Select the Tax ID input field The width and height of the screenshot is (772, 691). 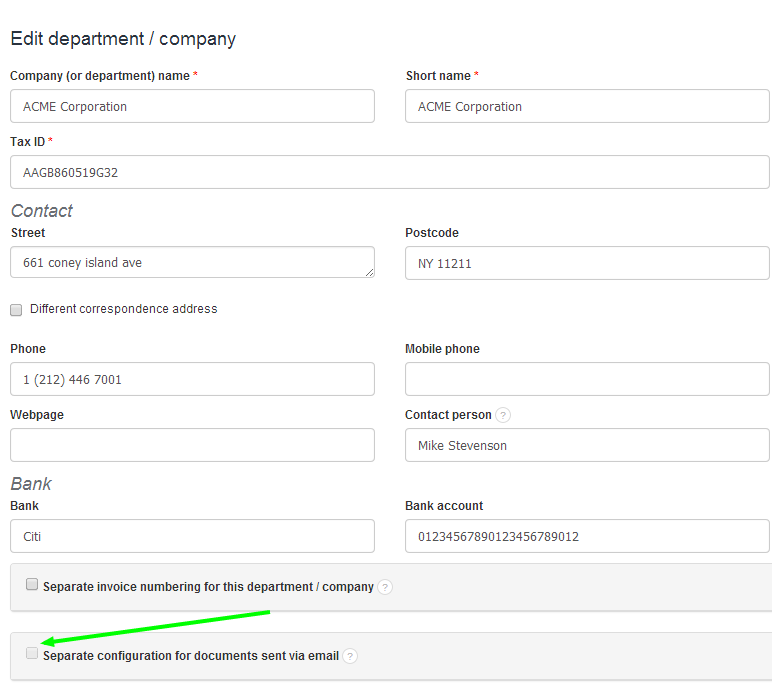[x=390, y=172]
